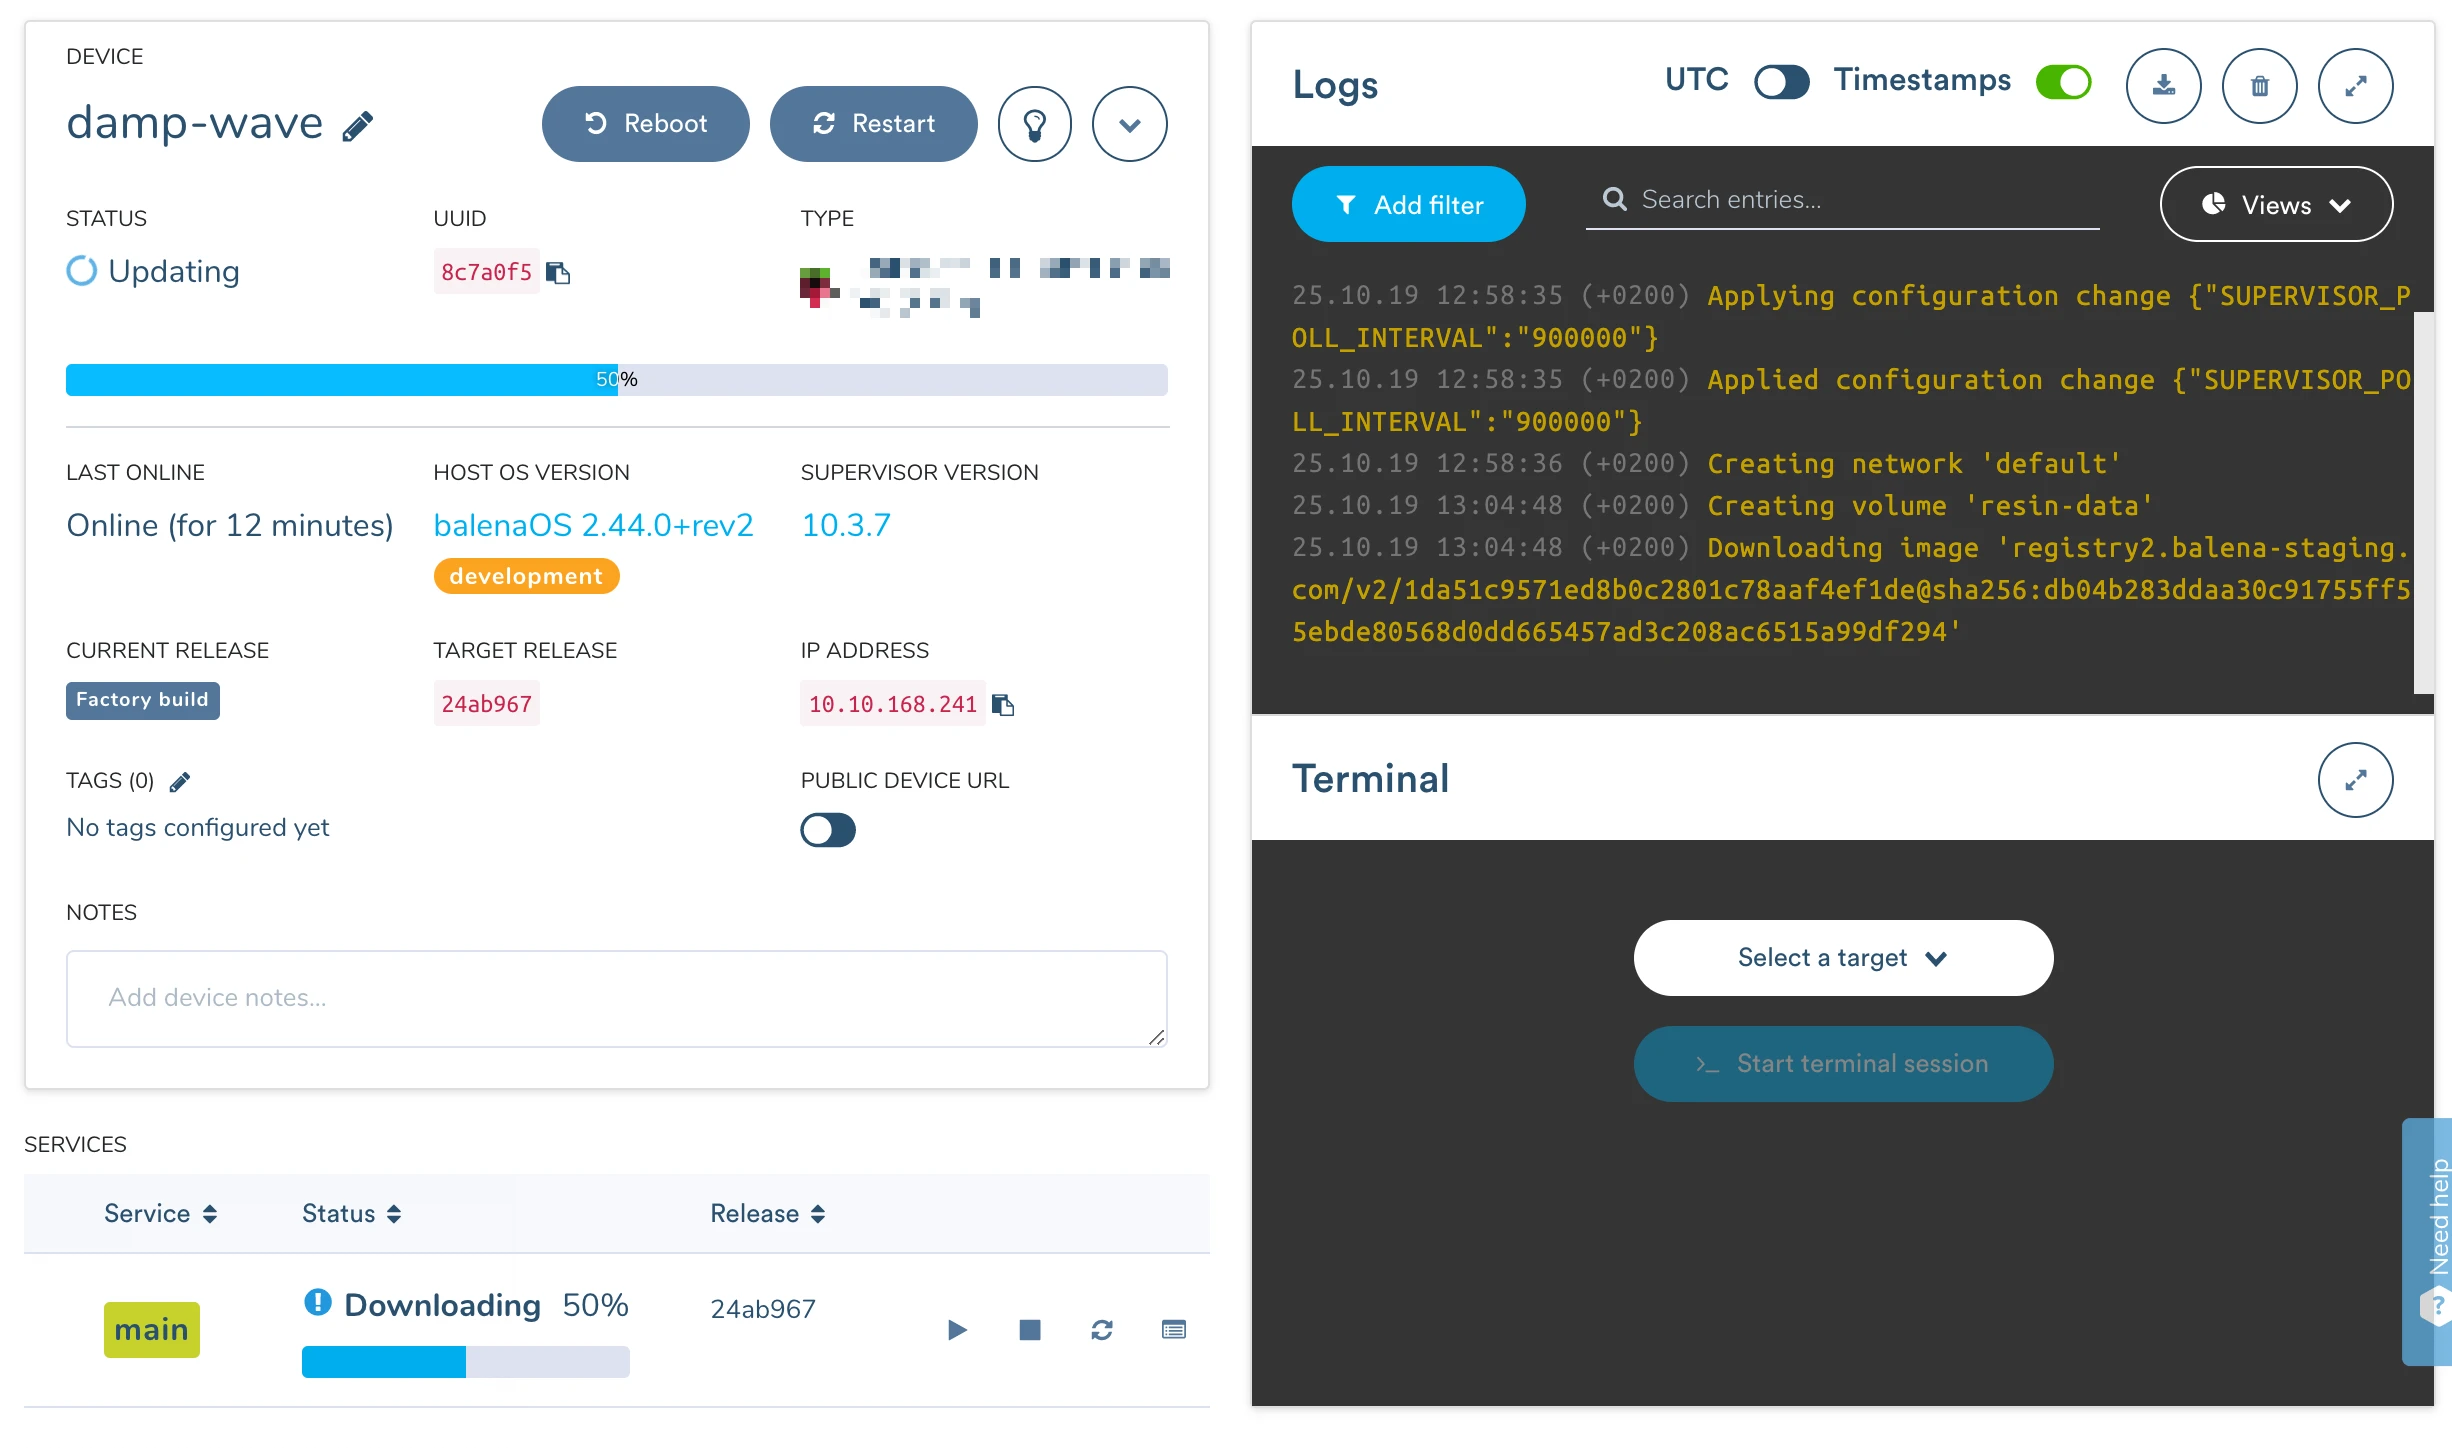
Task: Disable log Timestamps
Action: [x=2064, y=82]
